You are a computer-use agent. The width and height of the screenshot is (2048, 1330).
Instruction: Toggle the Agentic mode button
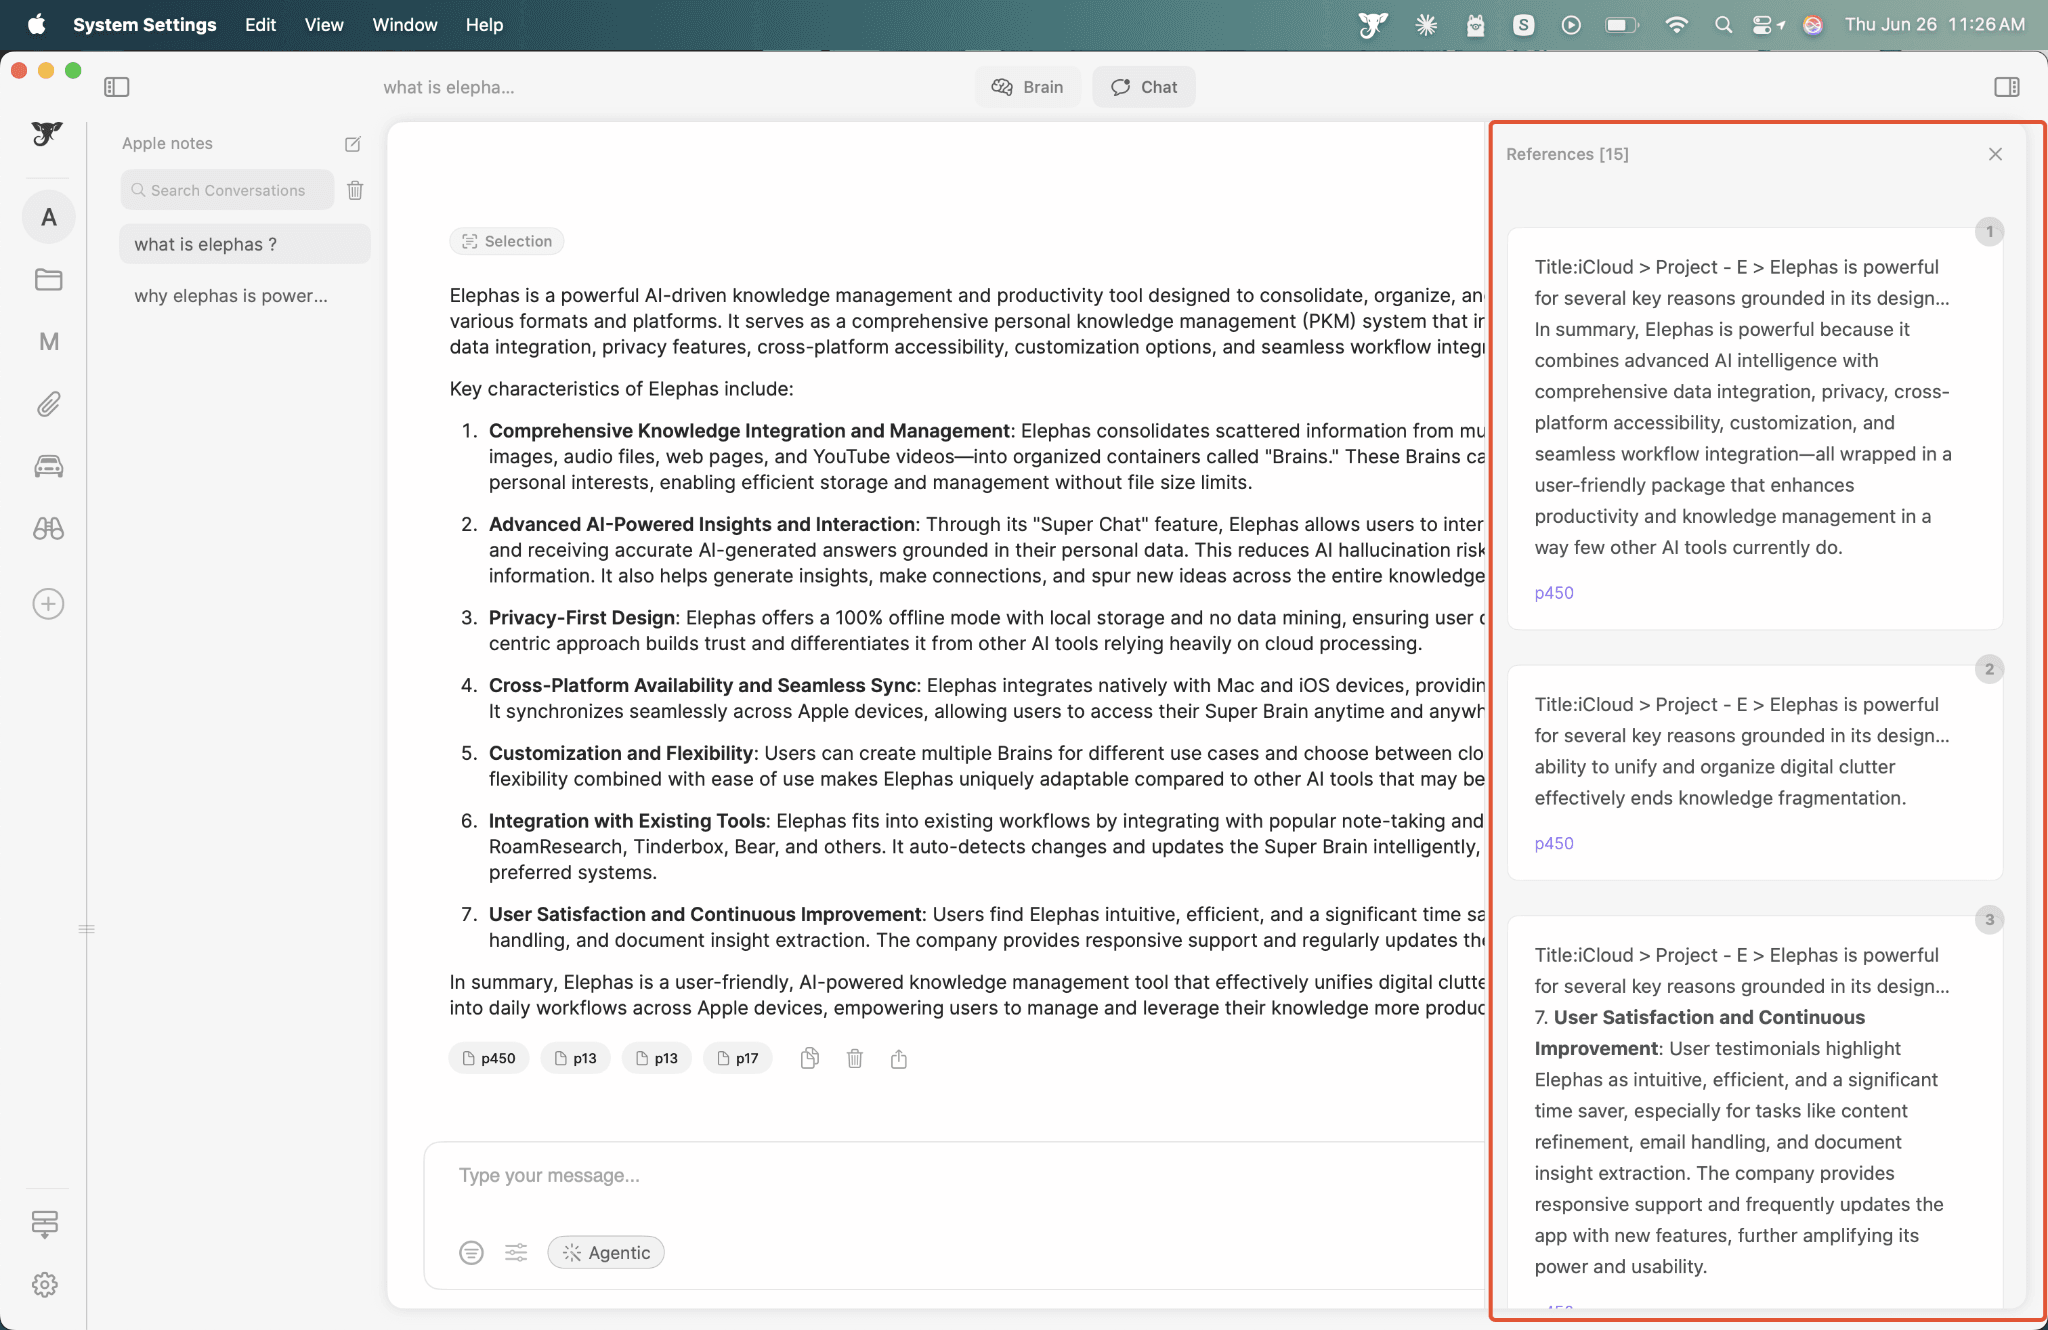(606, 1252)
